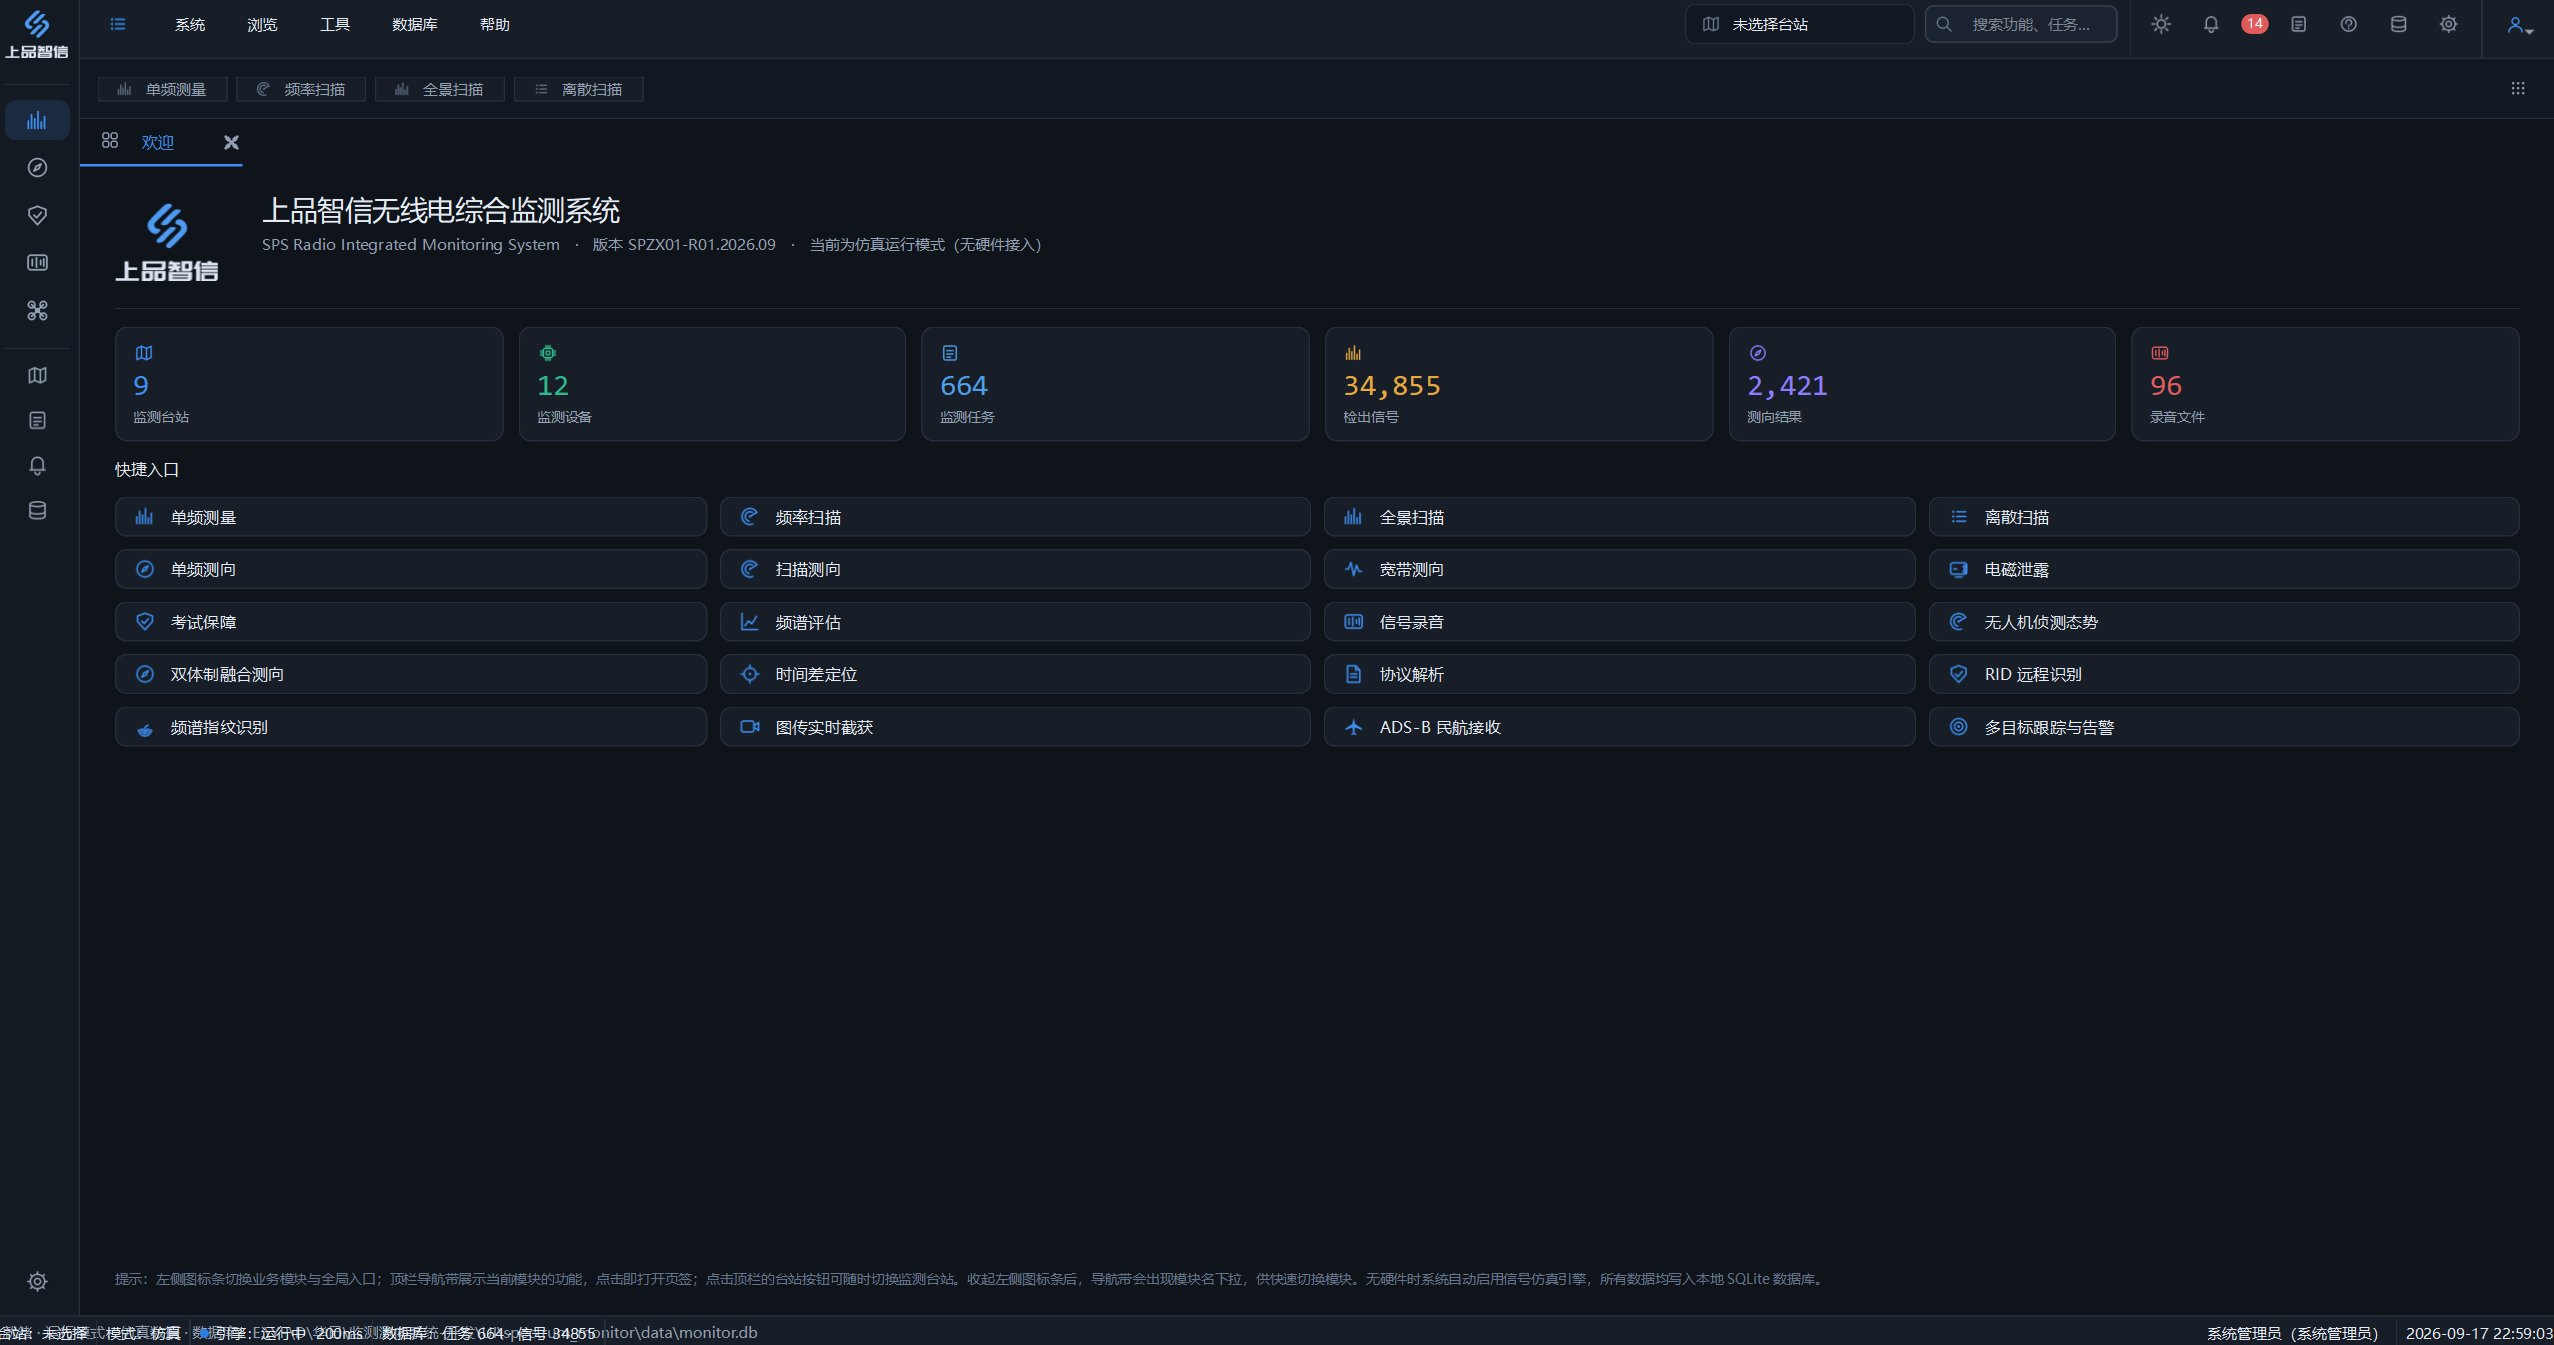Open the 数据库 menu
This screenshot has width=2554, height=1345.
[x=415, y=24]
